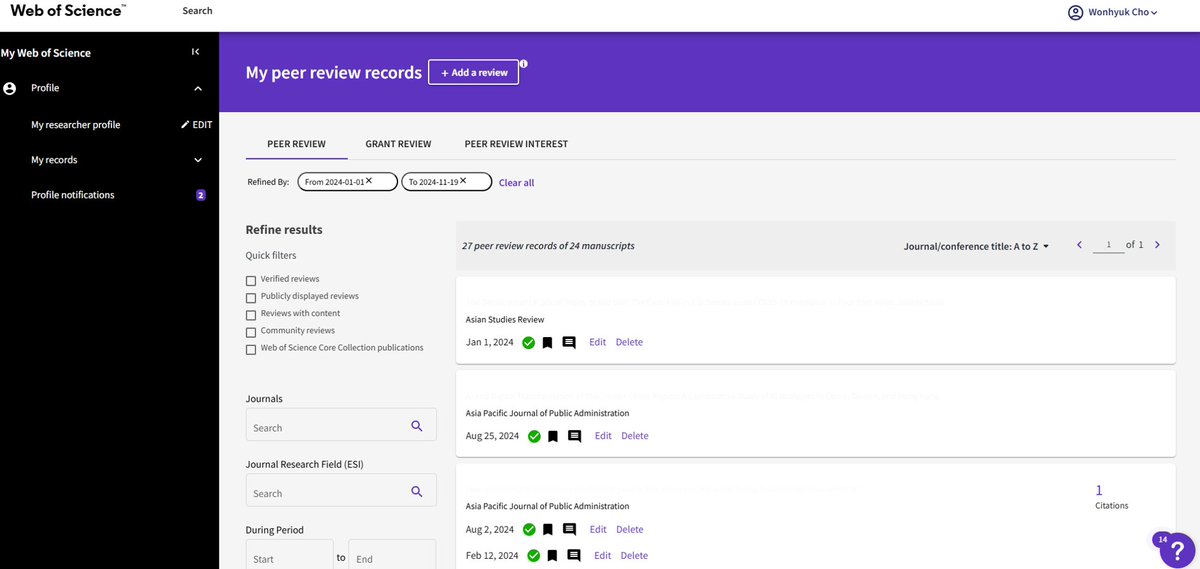Go to the next results page arrow
This screenshot has width=1200, height=569.
(x=1157, y=245)
